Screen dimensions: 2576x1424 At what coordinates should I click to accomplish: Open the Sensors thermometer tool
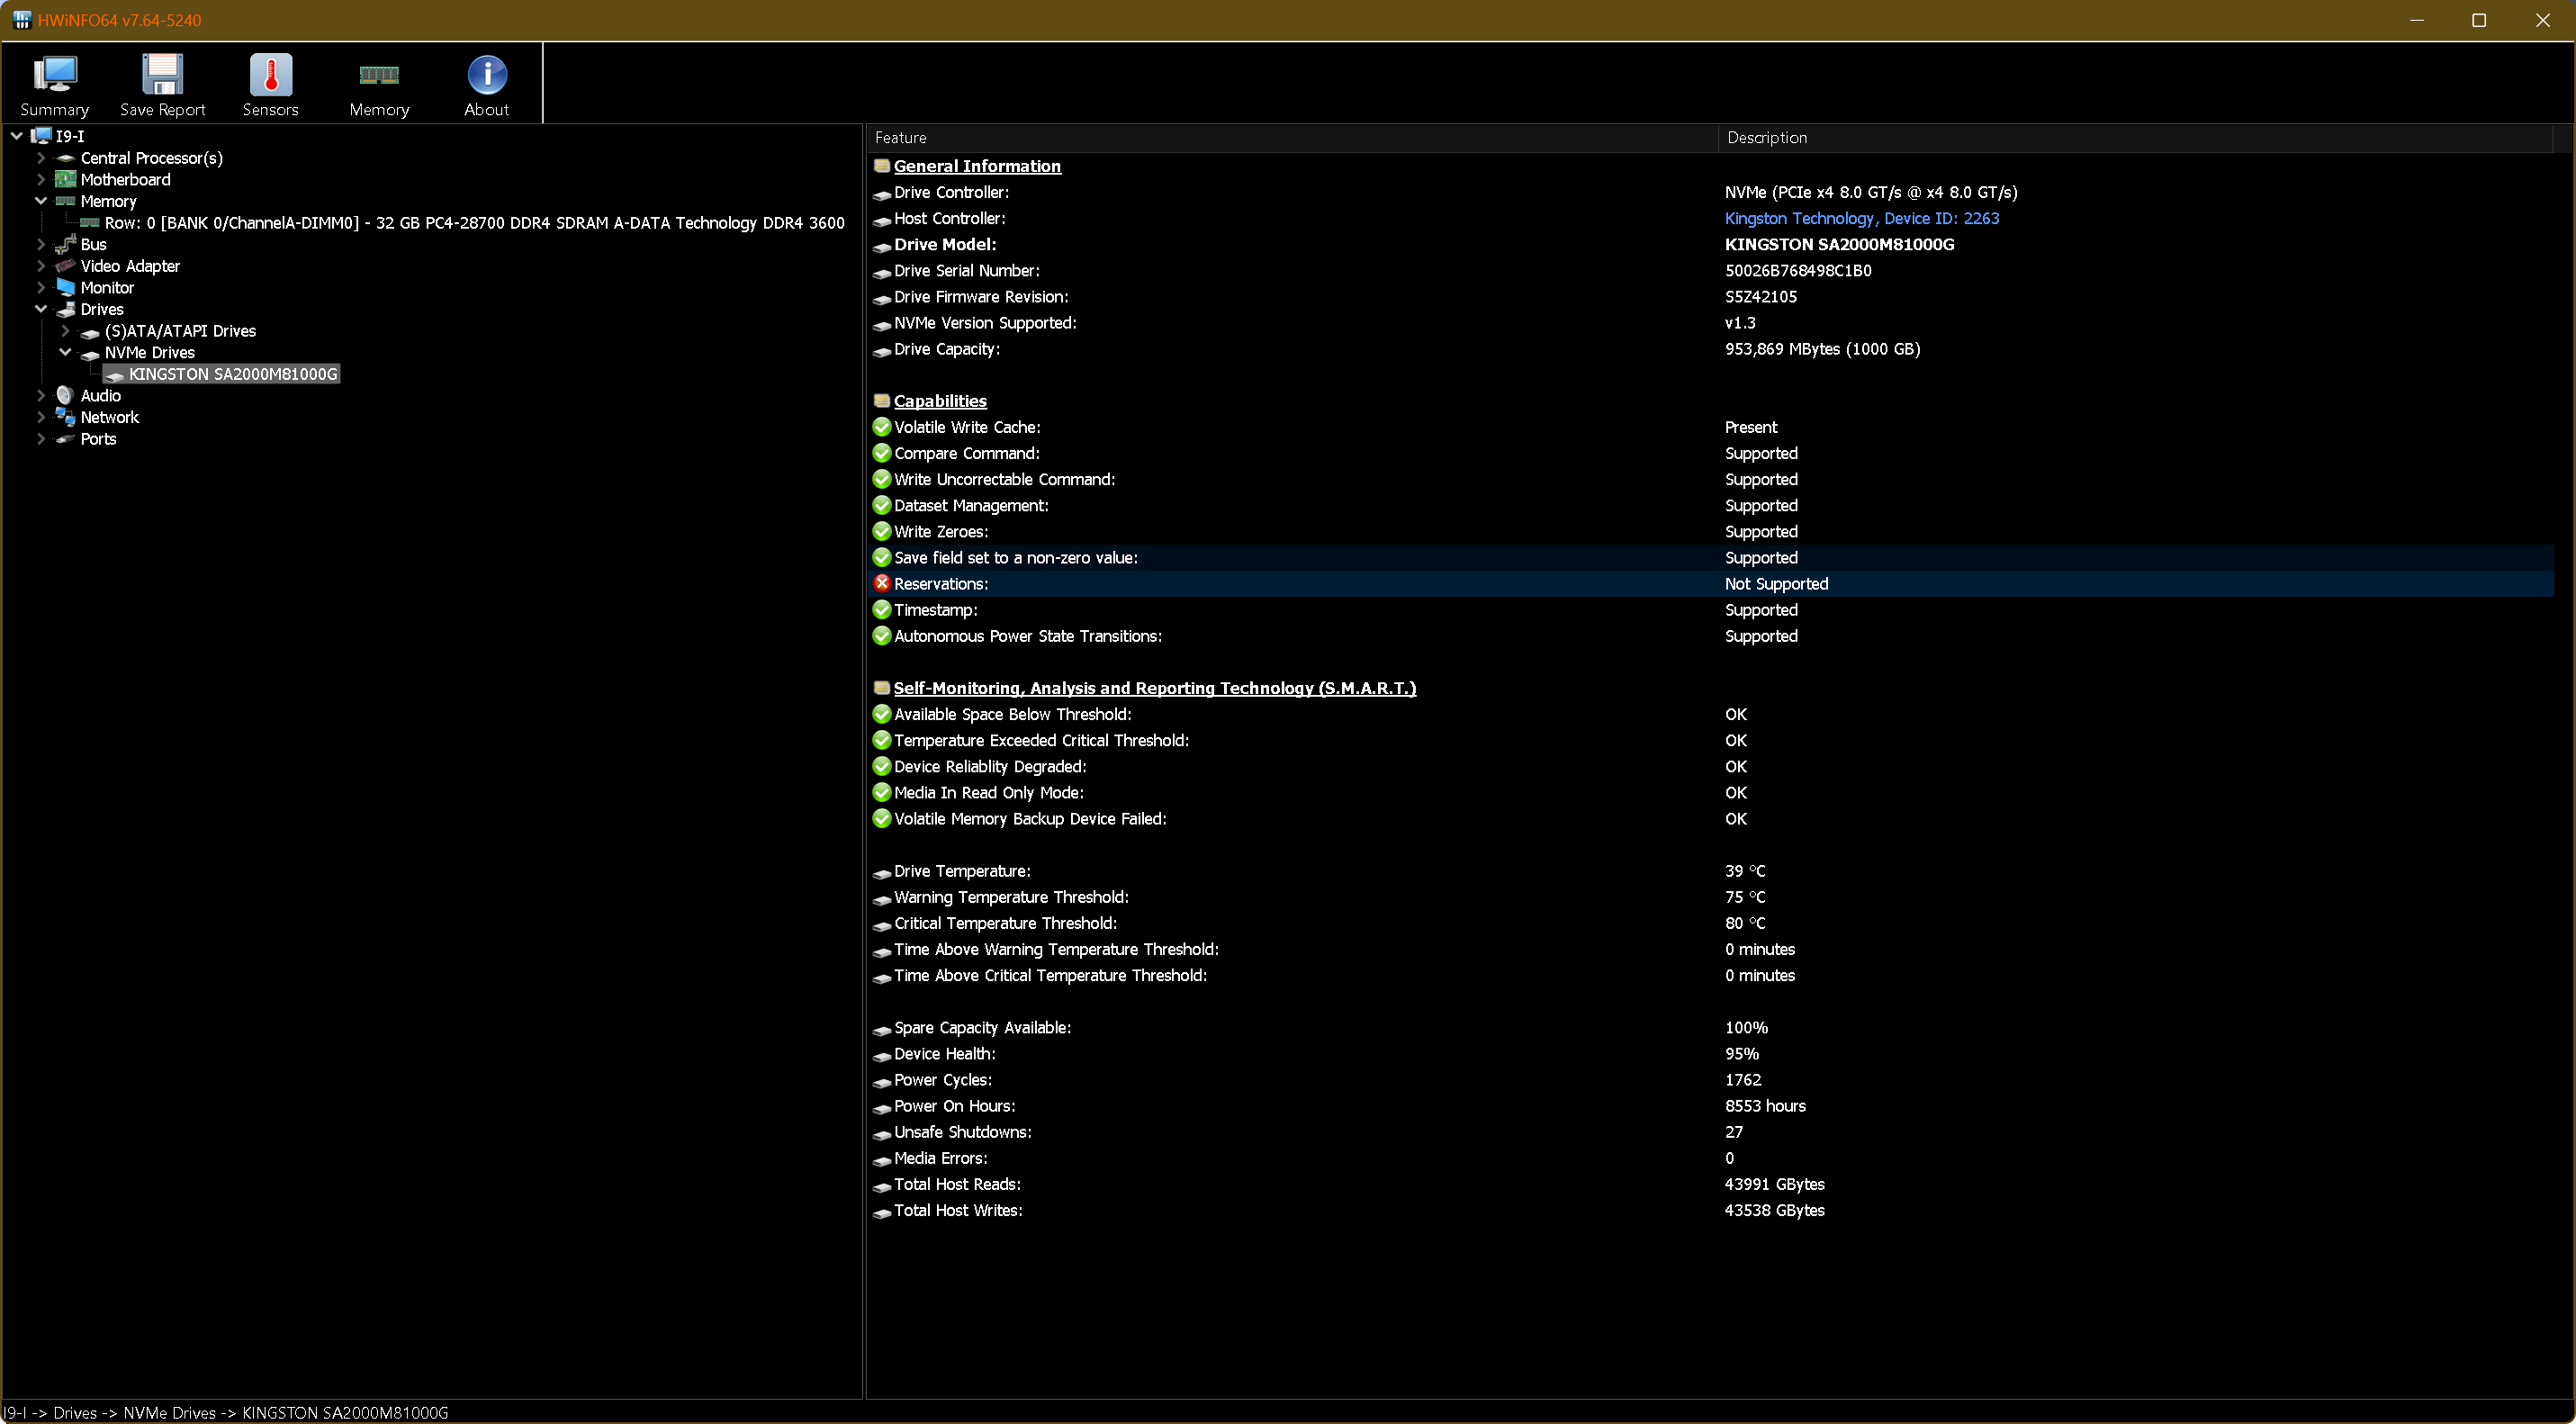point(270,75)
